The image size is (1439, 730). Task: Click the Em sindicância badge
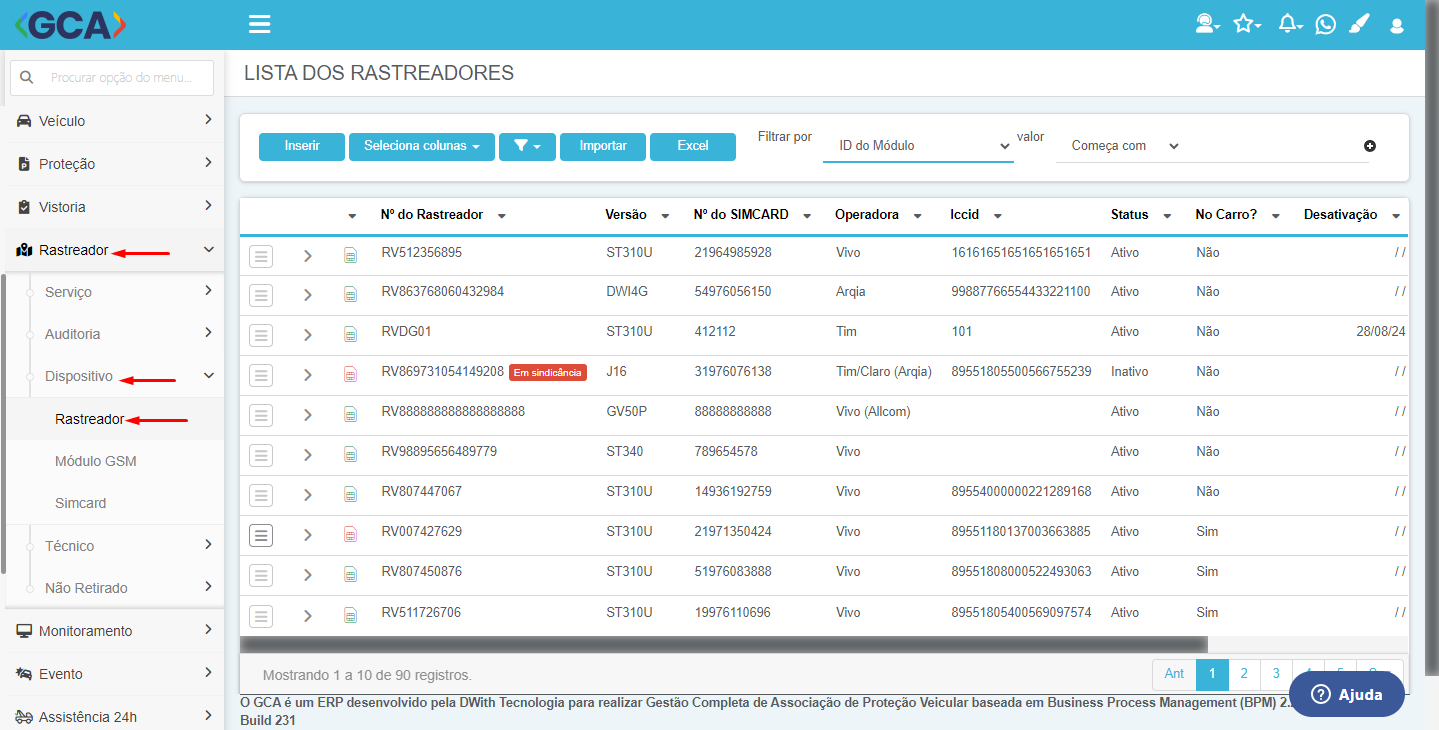[548, 373]
